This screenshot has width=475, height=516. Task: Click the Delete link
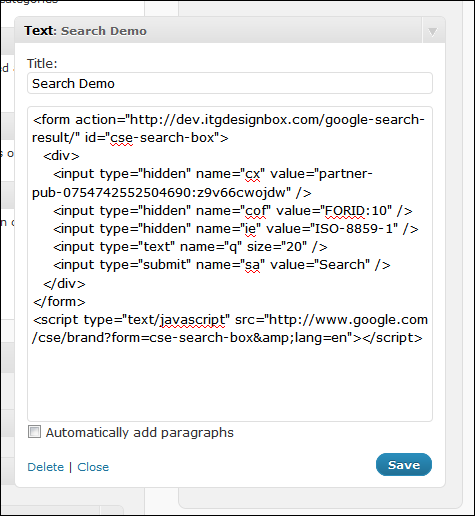click(x=45, y=467)
